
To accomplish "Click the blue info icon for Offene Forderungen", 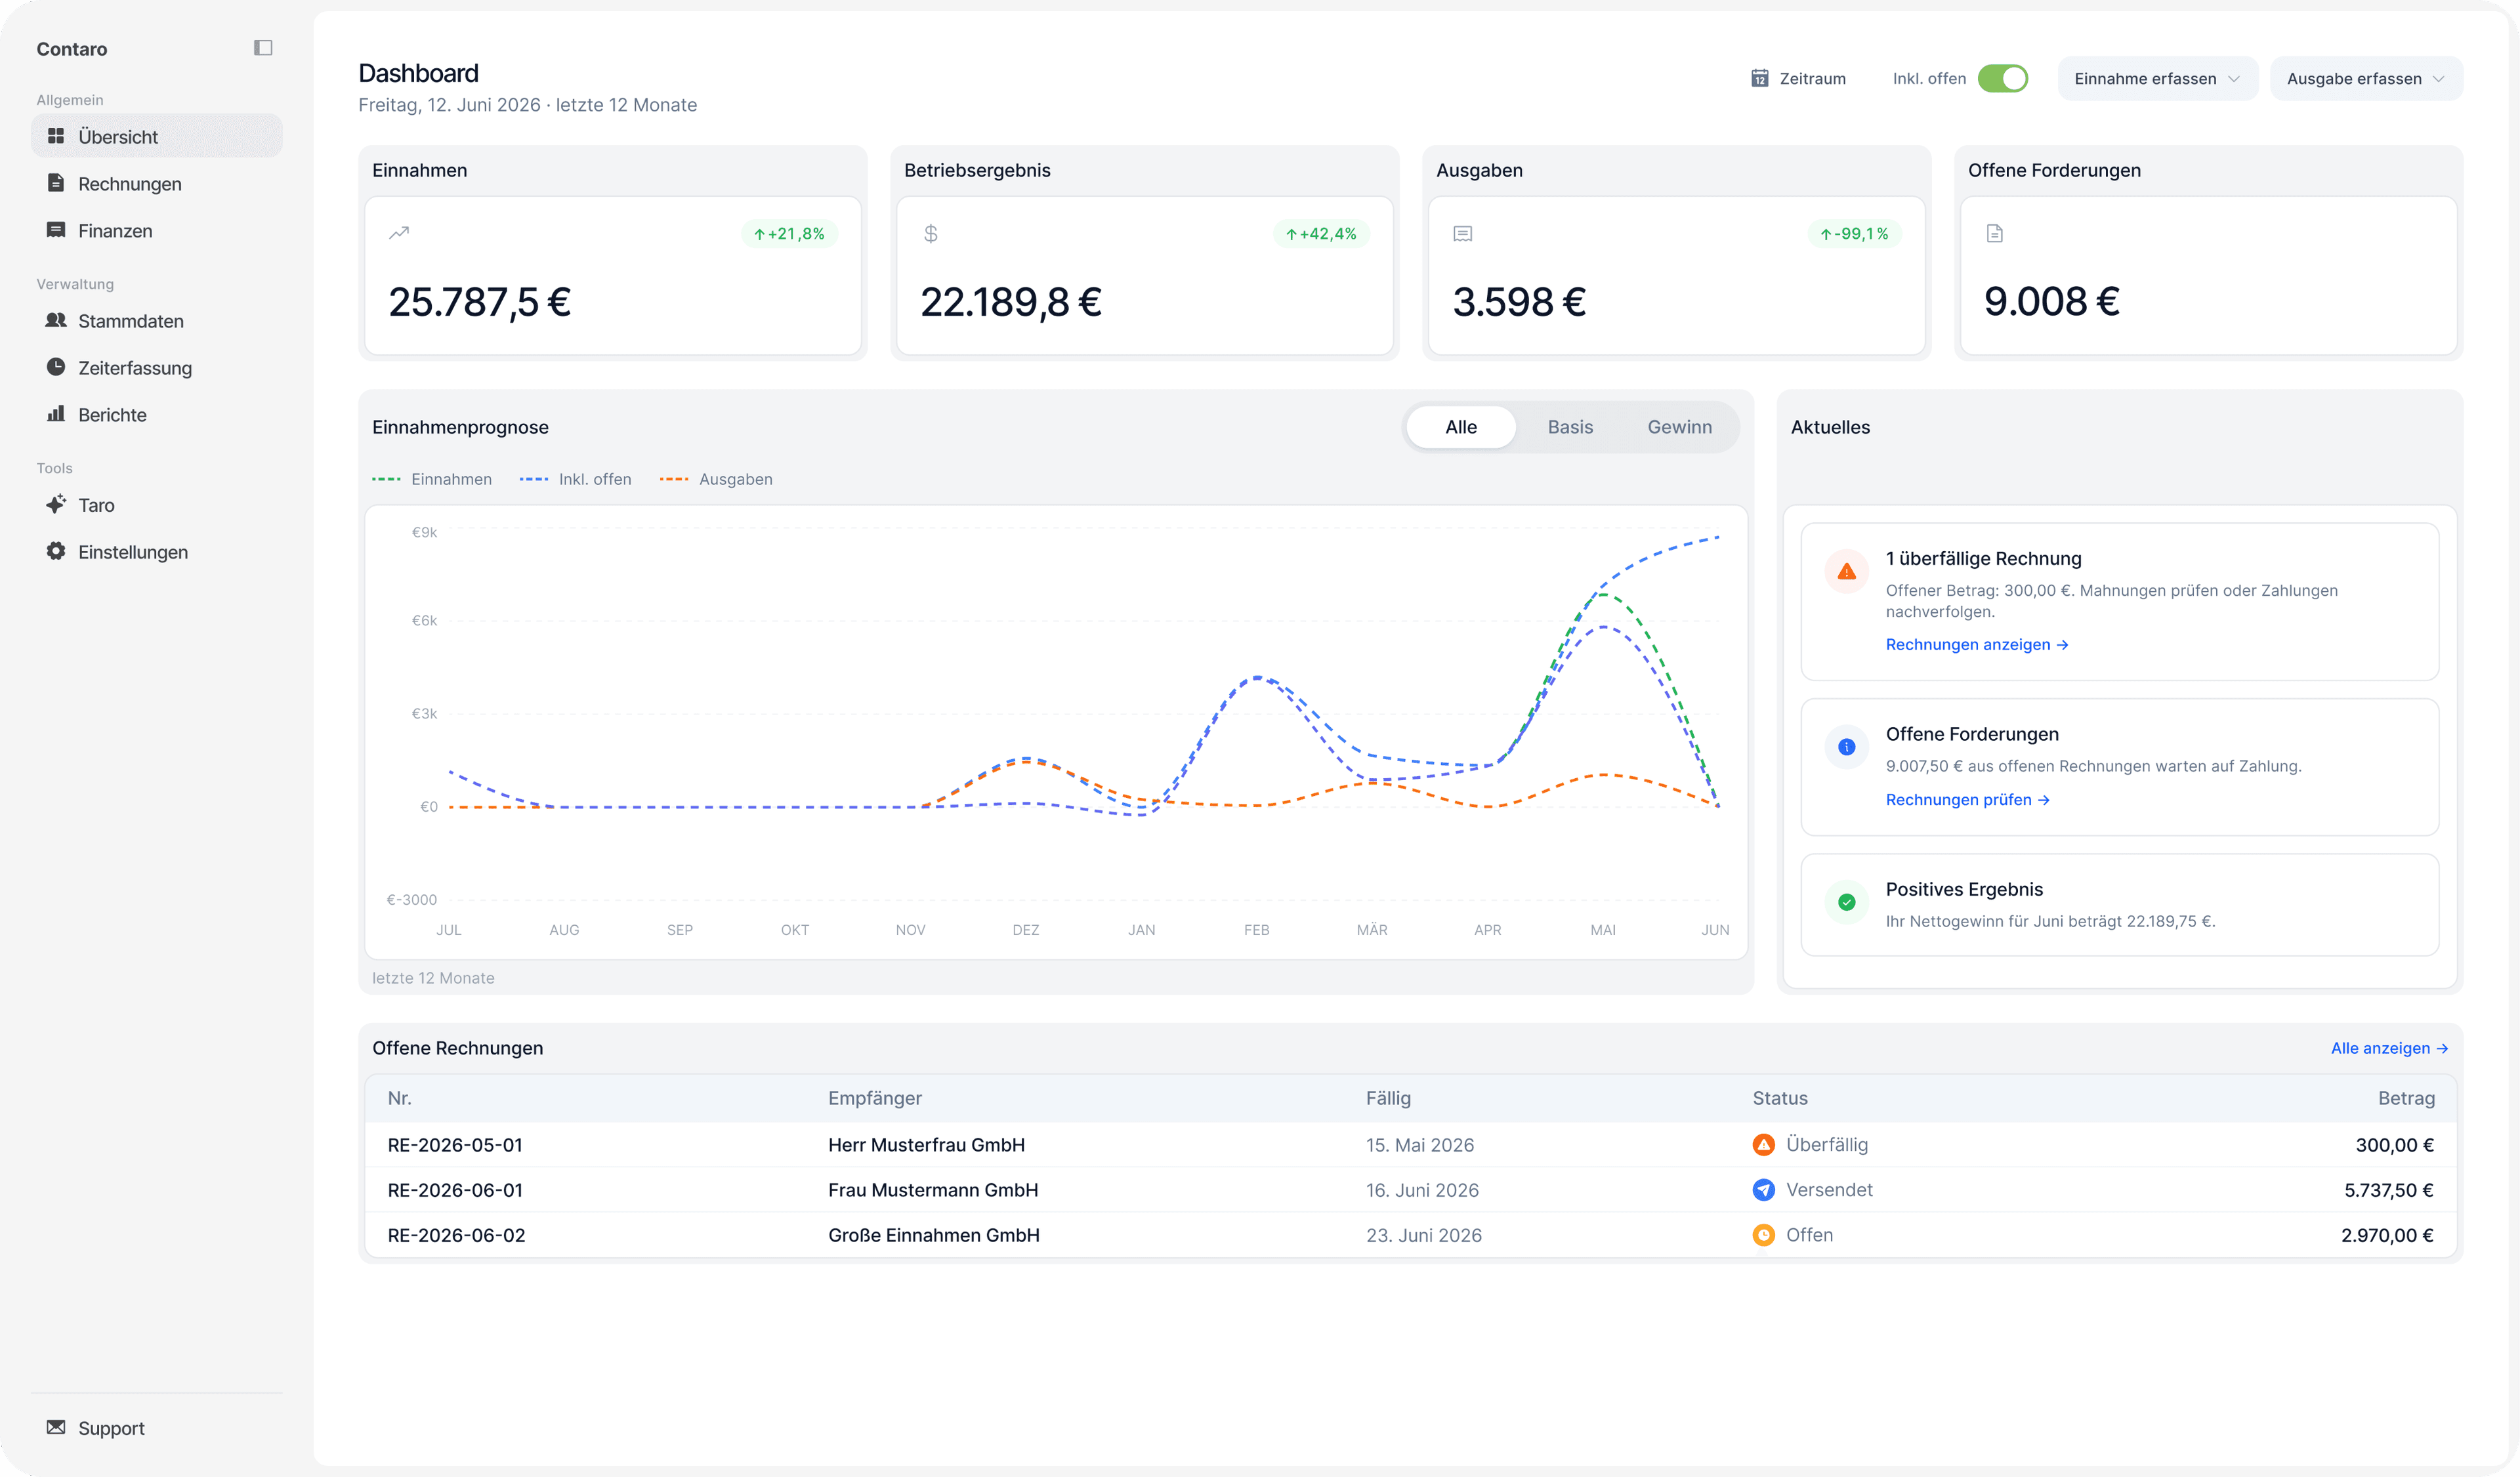I will pyautogui.click(x=1847, y=747).
